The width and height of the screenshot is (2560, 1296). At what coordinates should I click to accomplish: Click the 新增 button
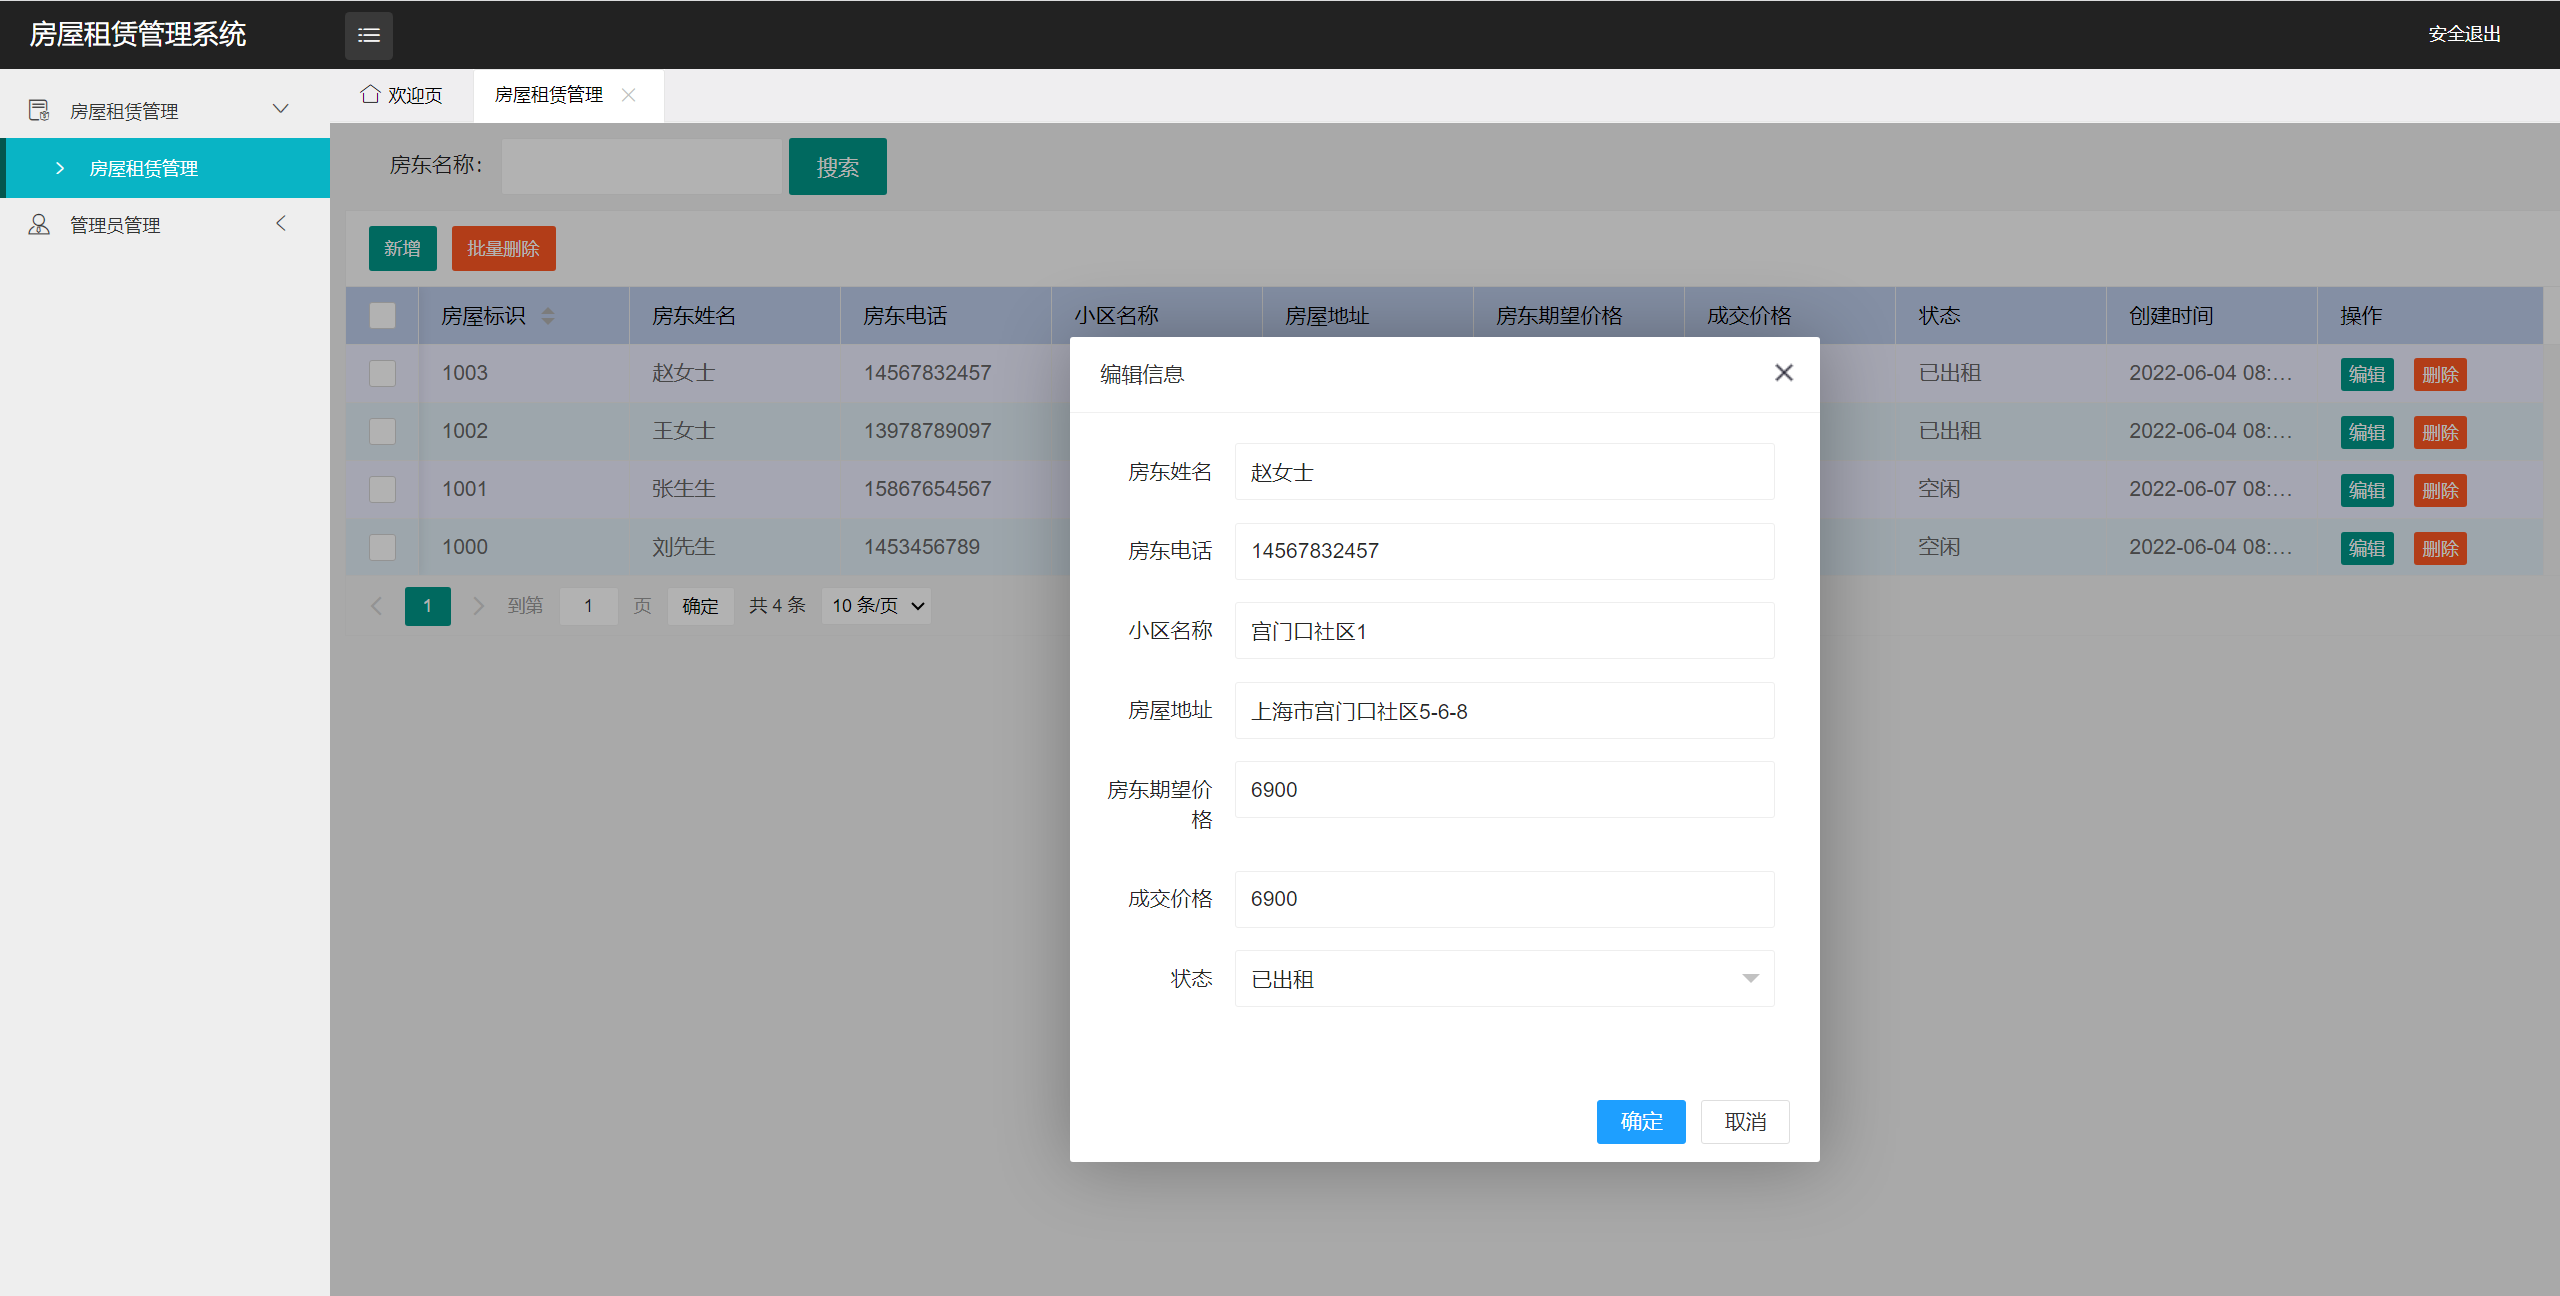click(x=402, y=249)
